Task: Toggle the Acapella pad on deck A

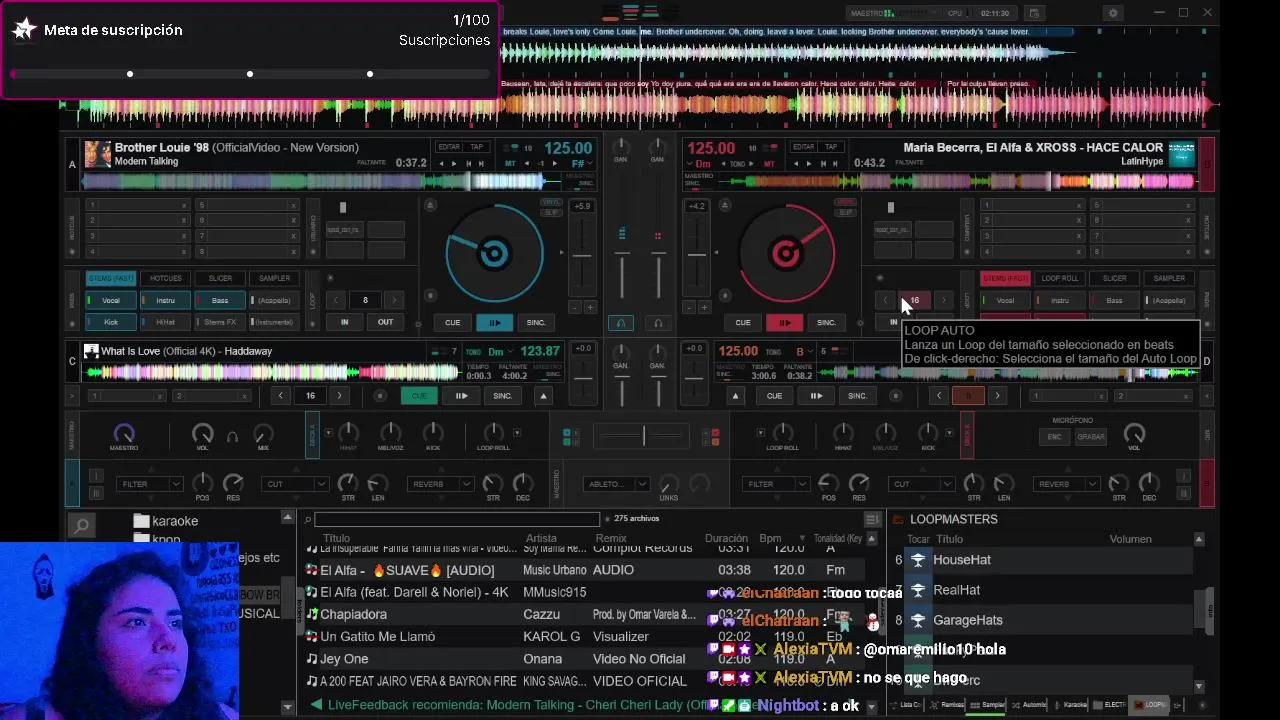Action: 273,300
